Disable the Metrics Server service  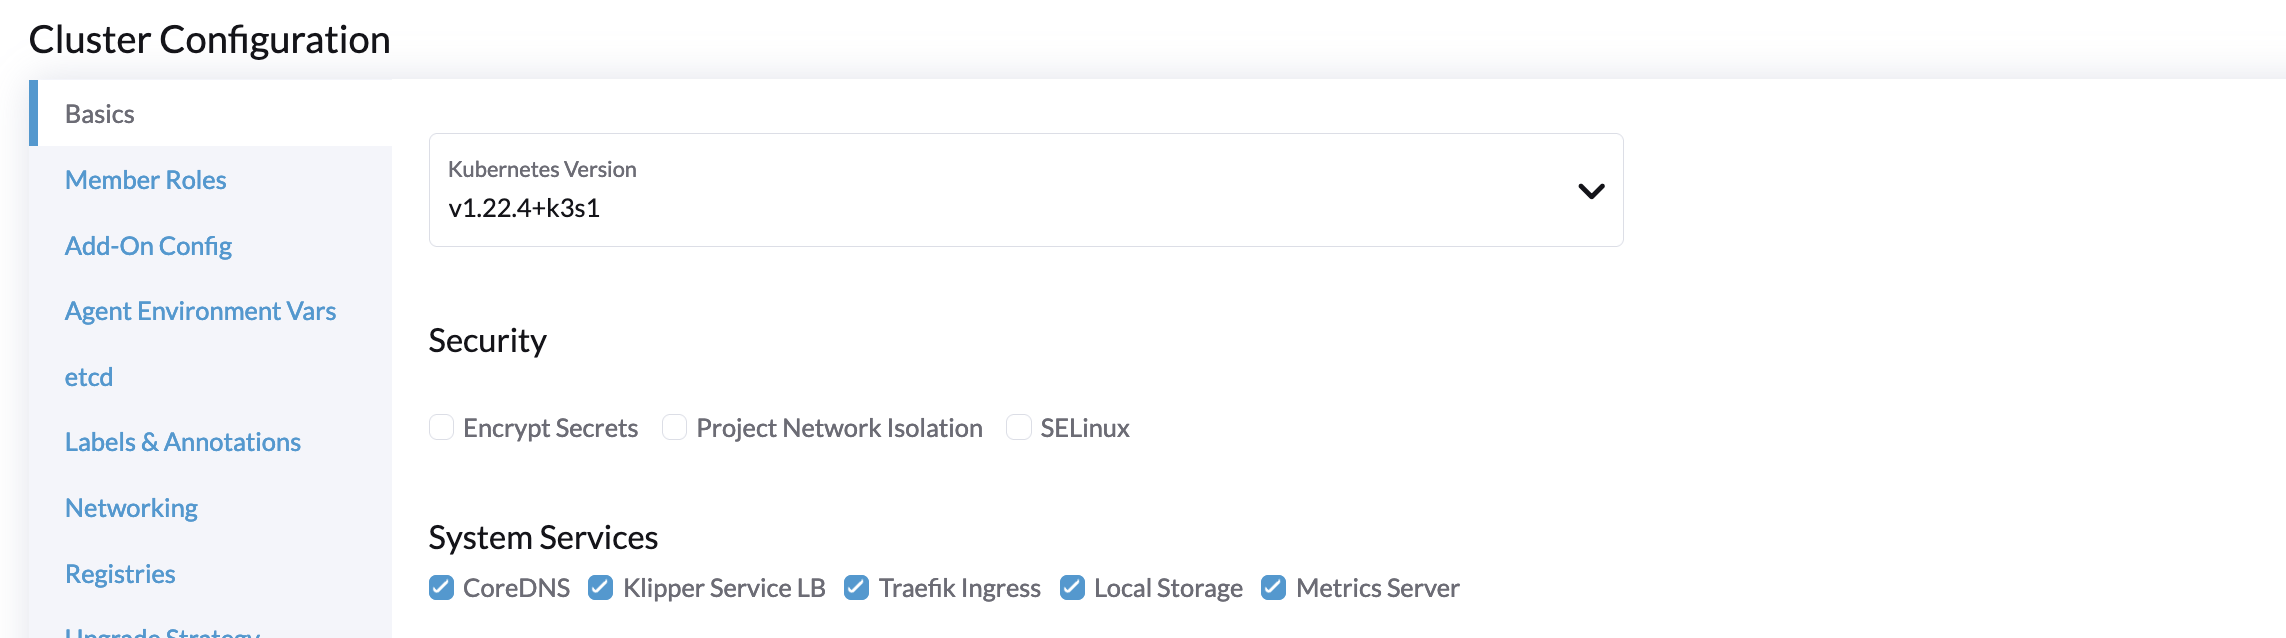click(x=1274, y=588)
